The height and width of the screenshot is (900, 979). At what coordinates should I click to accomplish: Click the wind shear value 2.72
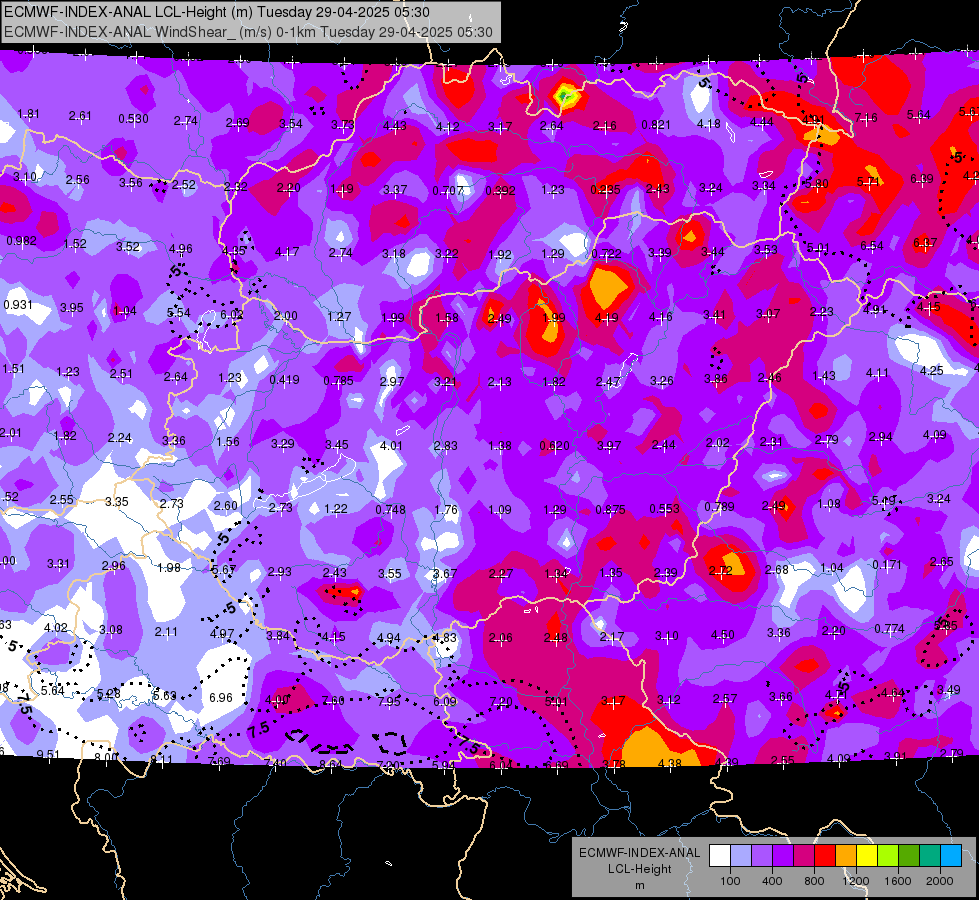tap(721, 570)
